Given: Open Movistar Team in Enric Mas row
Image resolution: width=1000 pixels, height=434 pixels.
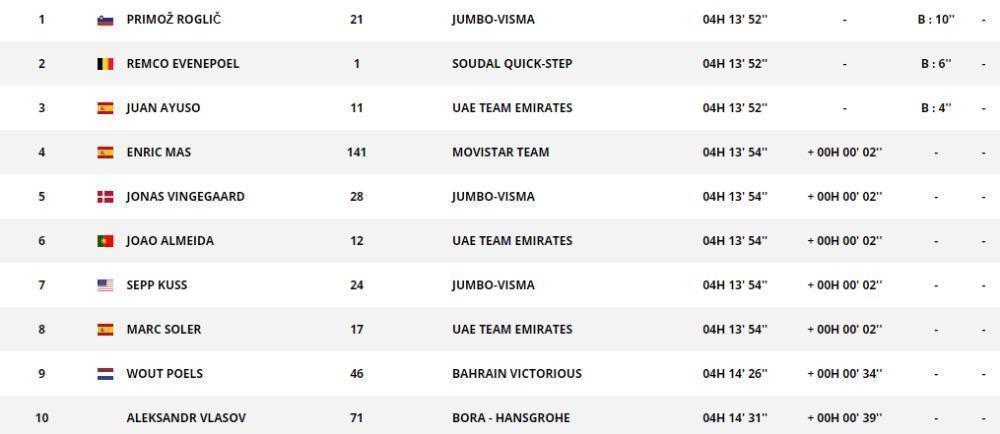Looking at the screenshot, I should [501, 152].
